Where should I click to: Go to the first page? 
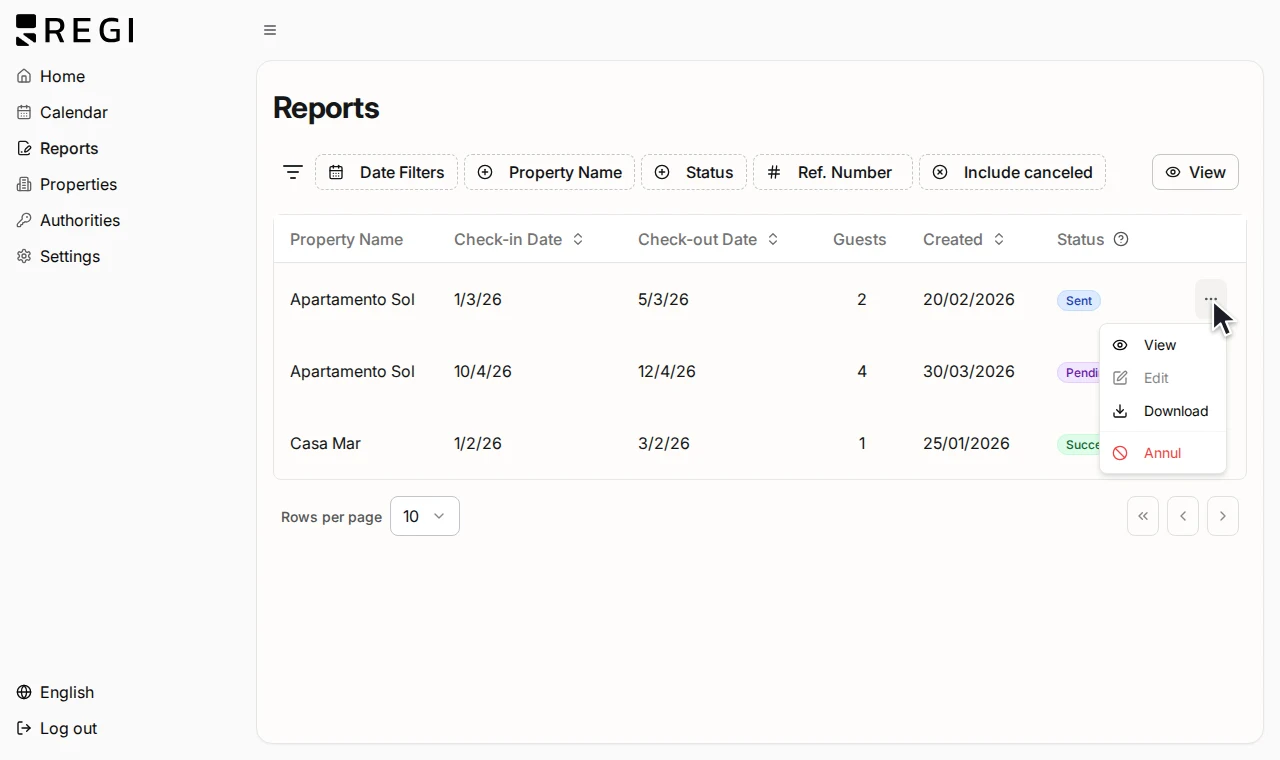(1143, 516)
